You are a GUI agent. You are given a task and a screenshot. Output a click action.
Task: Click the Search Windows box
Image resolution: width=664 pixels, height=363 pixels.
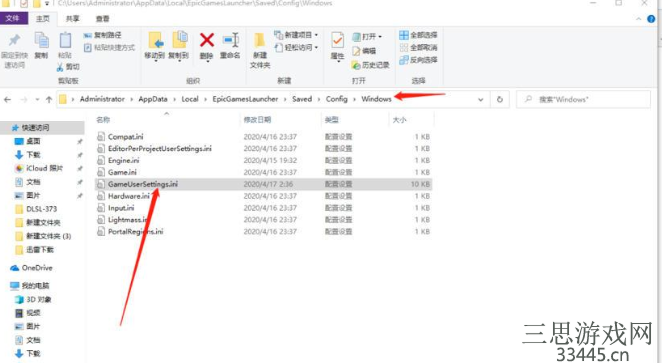583,100
